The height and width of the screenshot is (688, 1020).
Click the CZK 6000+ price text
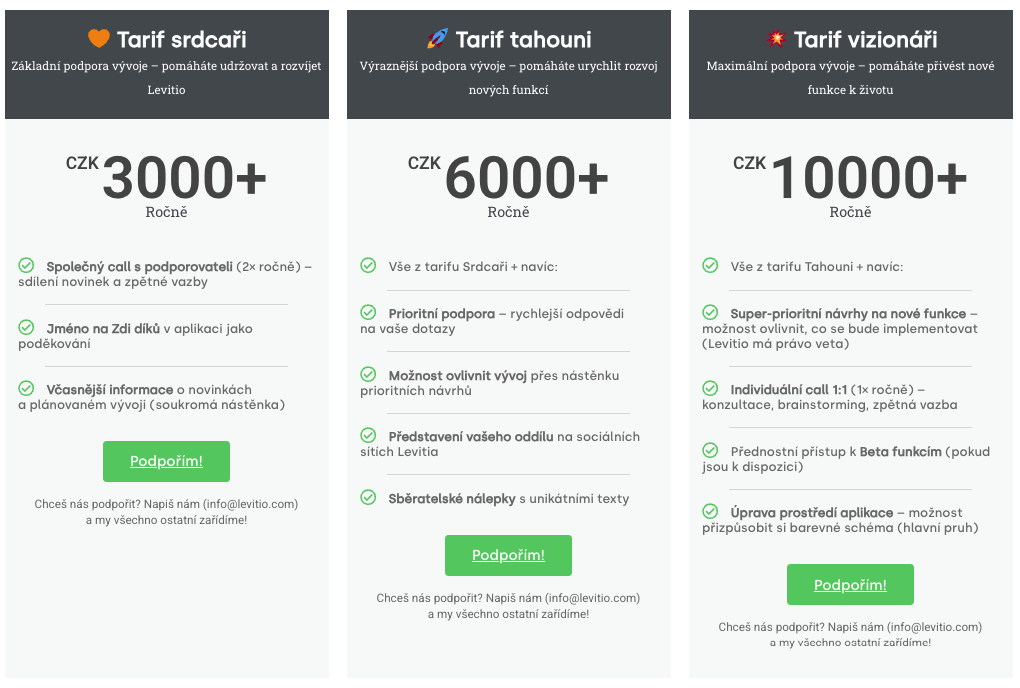pos(508,178)
